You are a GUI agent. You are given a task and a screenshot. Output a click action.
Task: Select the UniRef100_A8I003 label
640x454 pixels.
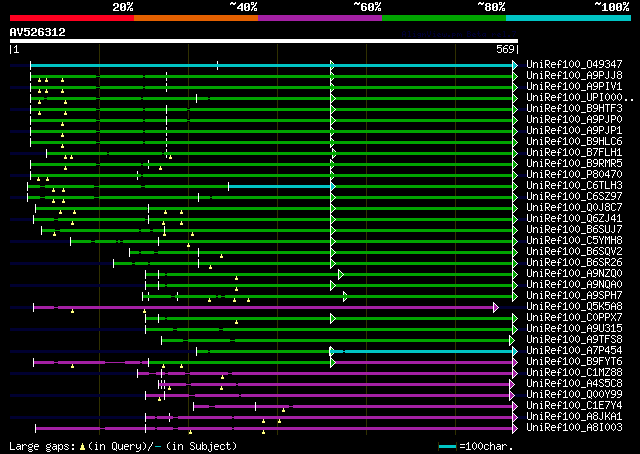point(574,428)
